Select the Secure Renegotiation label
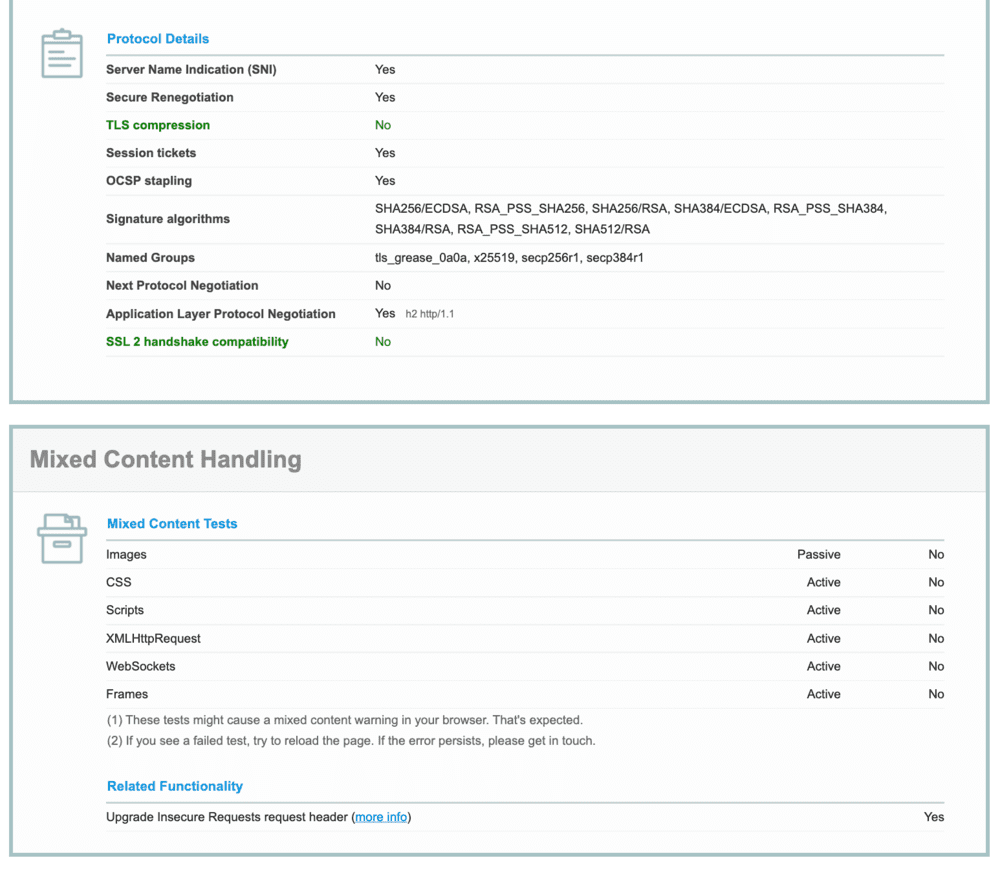This screenshot has height=869, width=1000. (170, 97)
